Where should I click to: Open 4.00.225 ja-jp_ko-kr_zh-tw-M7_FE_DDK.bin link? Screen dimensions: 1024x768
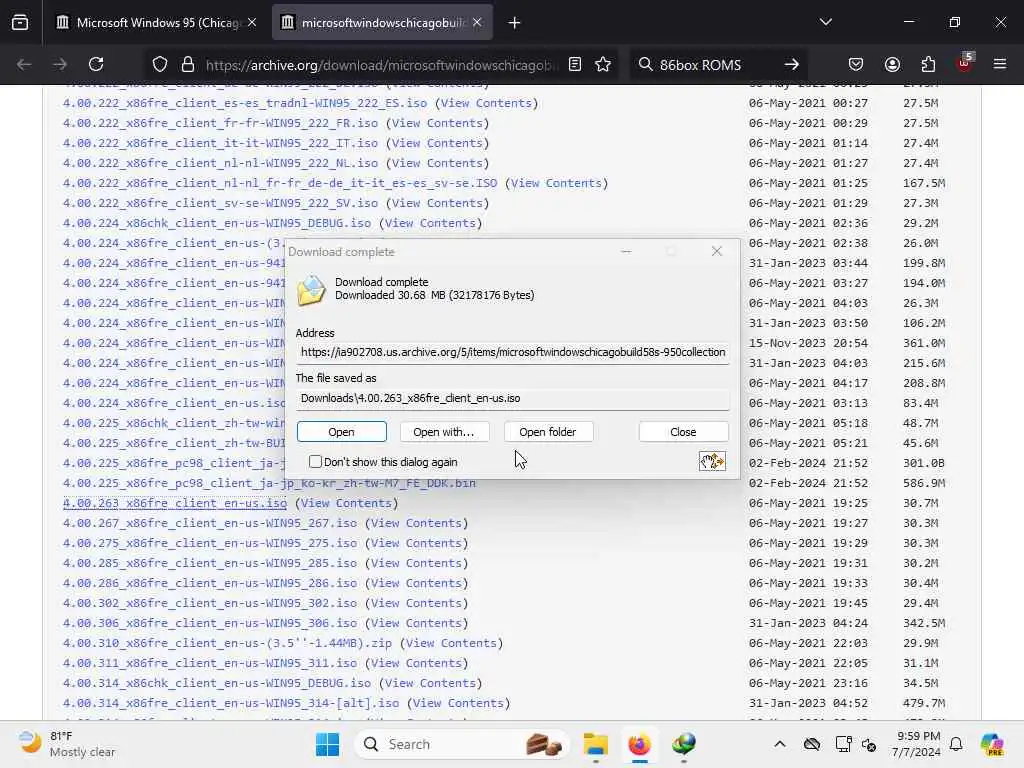point(269,483)
